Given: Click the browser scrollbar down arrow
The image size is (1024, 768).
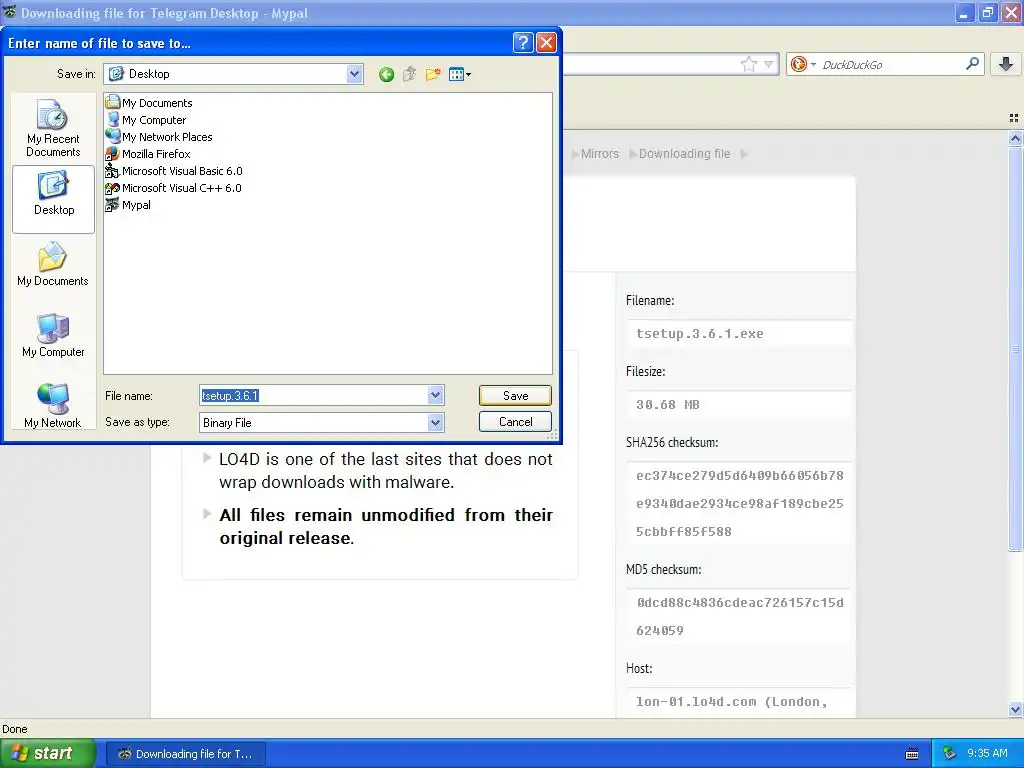Looking at the screenshot, I should point(1016,709).
